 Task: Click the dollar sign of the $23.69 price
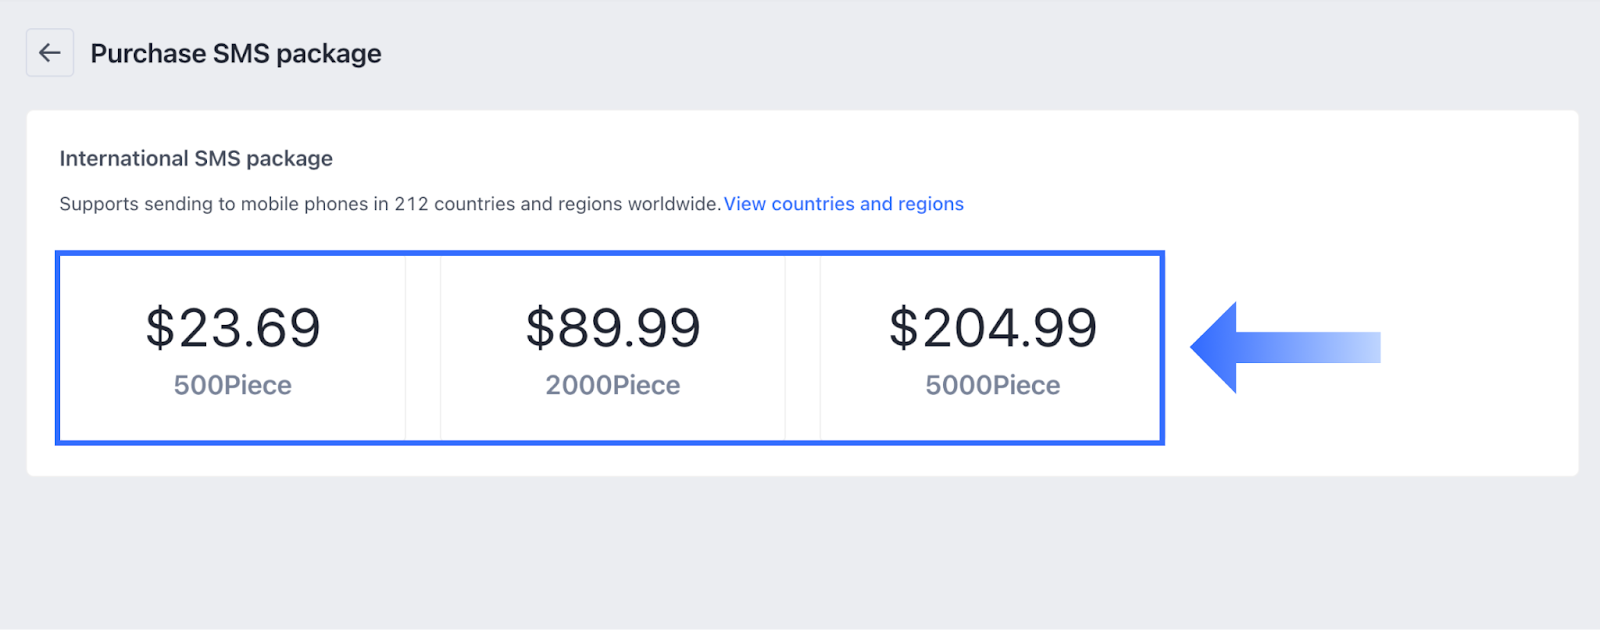click(160, 328)
